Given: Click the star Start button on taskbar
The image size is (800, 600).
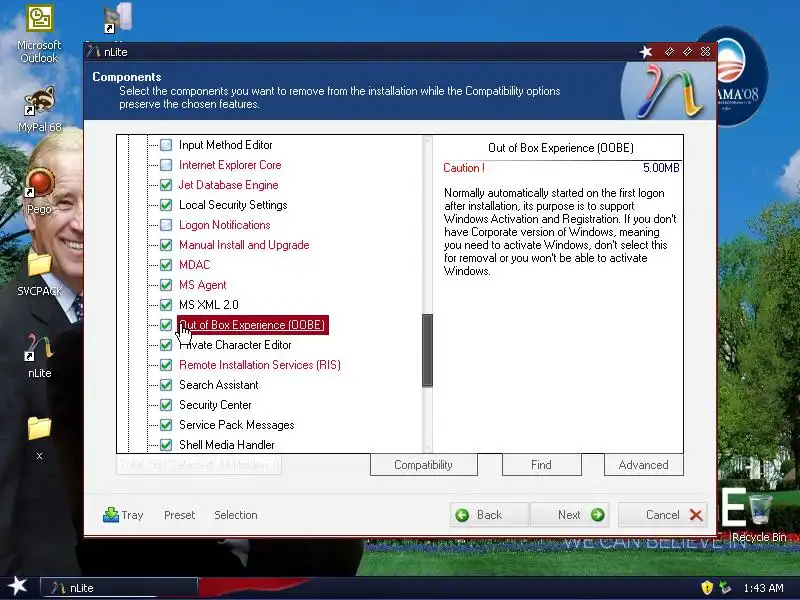Looking at the screenshot, I should [18, 586].
